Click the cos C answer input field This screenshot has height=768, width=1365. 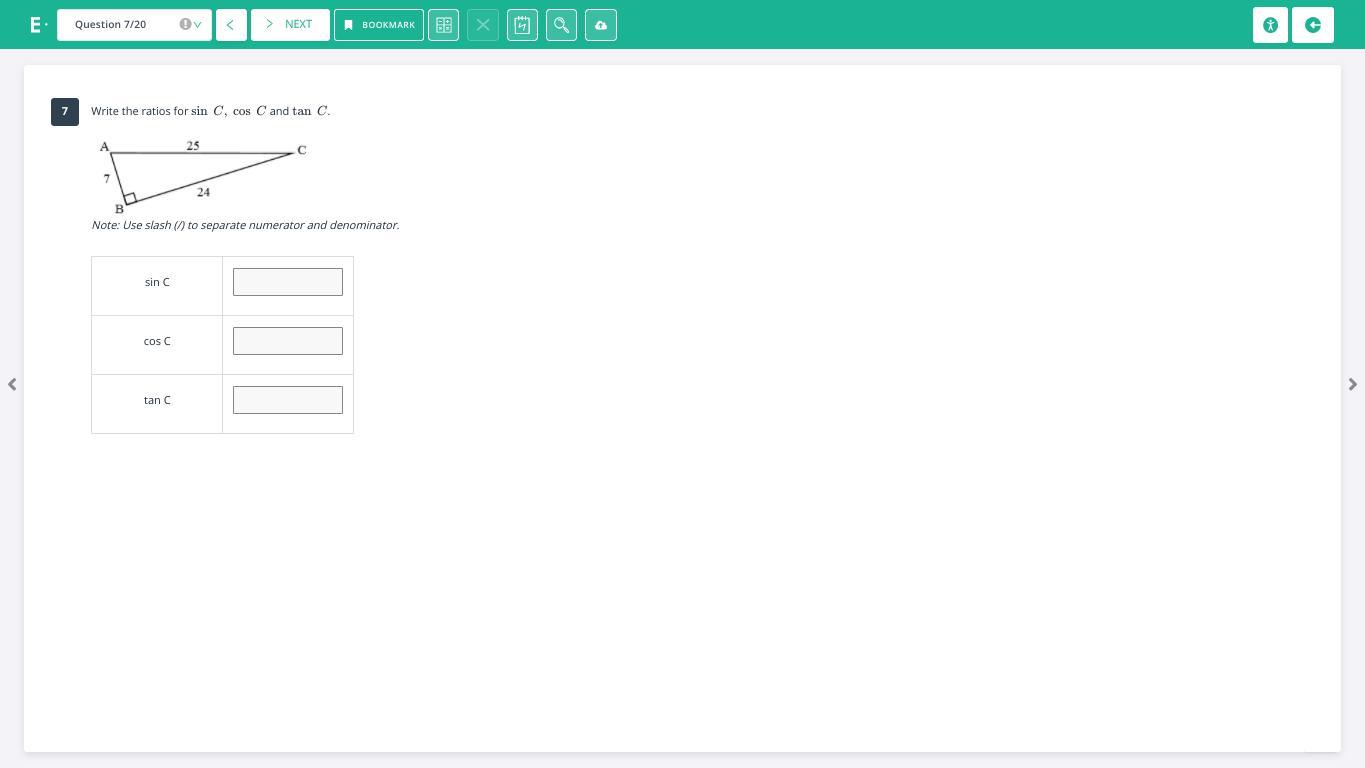(x=288, y=341)
